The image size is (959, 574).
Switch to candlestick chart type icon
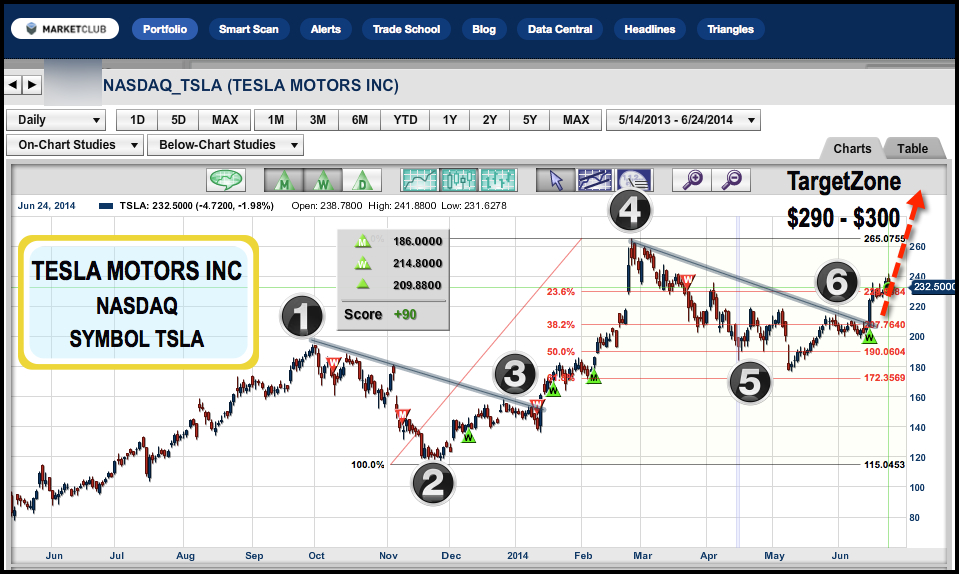[459, 180]
